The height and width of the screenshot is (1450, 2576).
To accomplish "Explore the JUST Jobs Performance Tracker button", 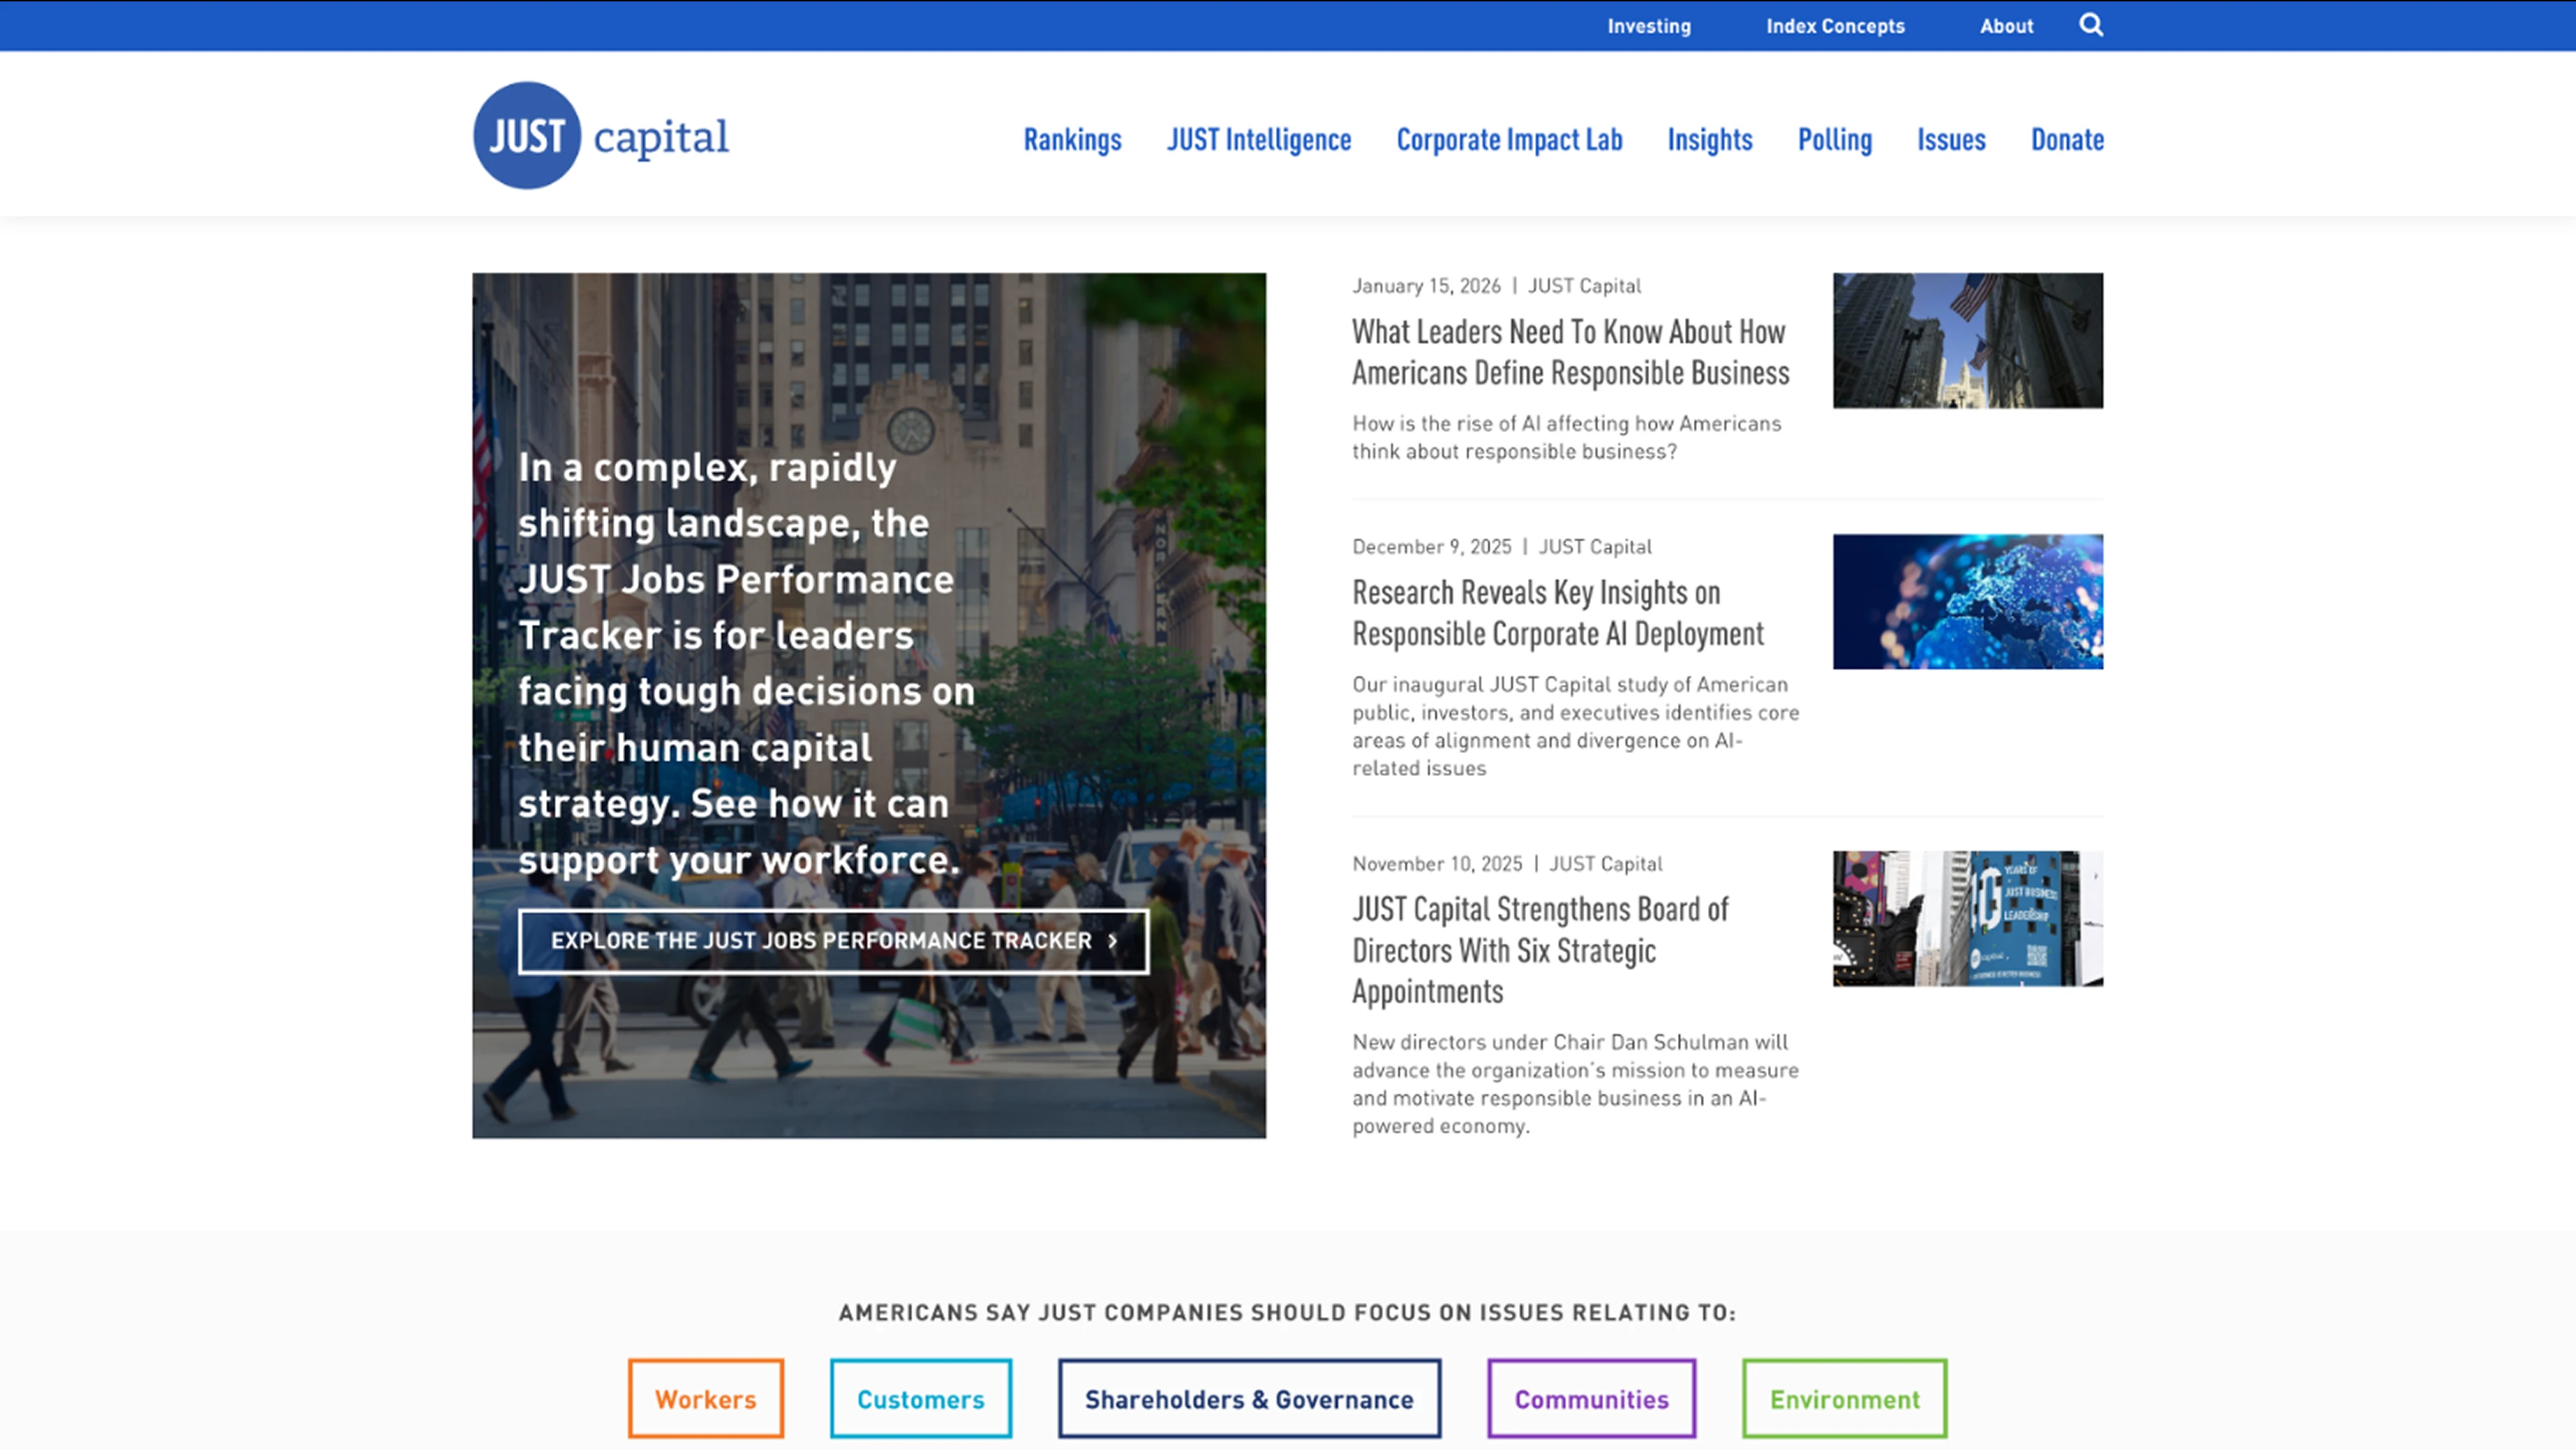I will point(833,941).
